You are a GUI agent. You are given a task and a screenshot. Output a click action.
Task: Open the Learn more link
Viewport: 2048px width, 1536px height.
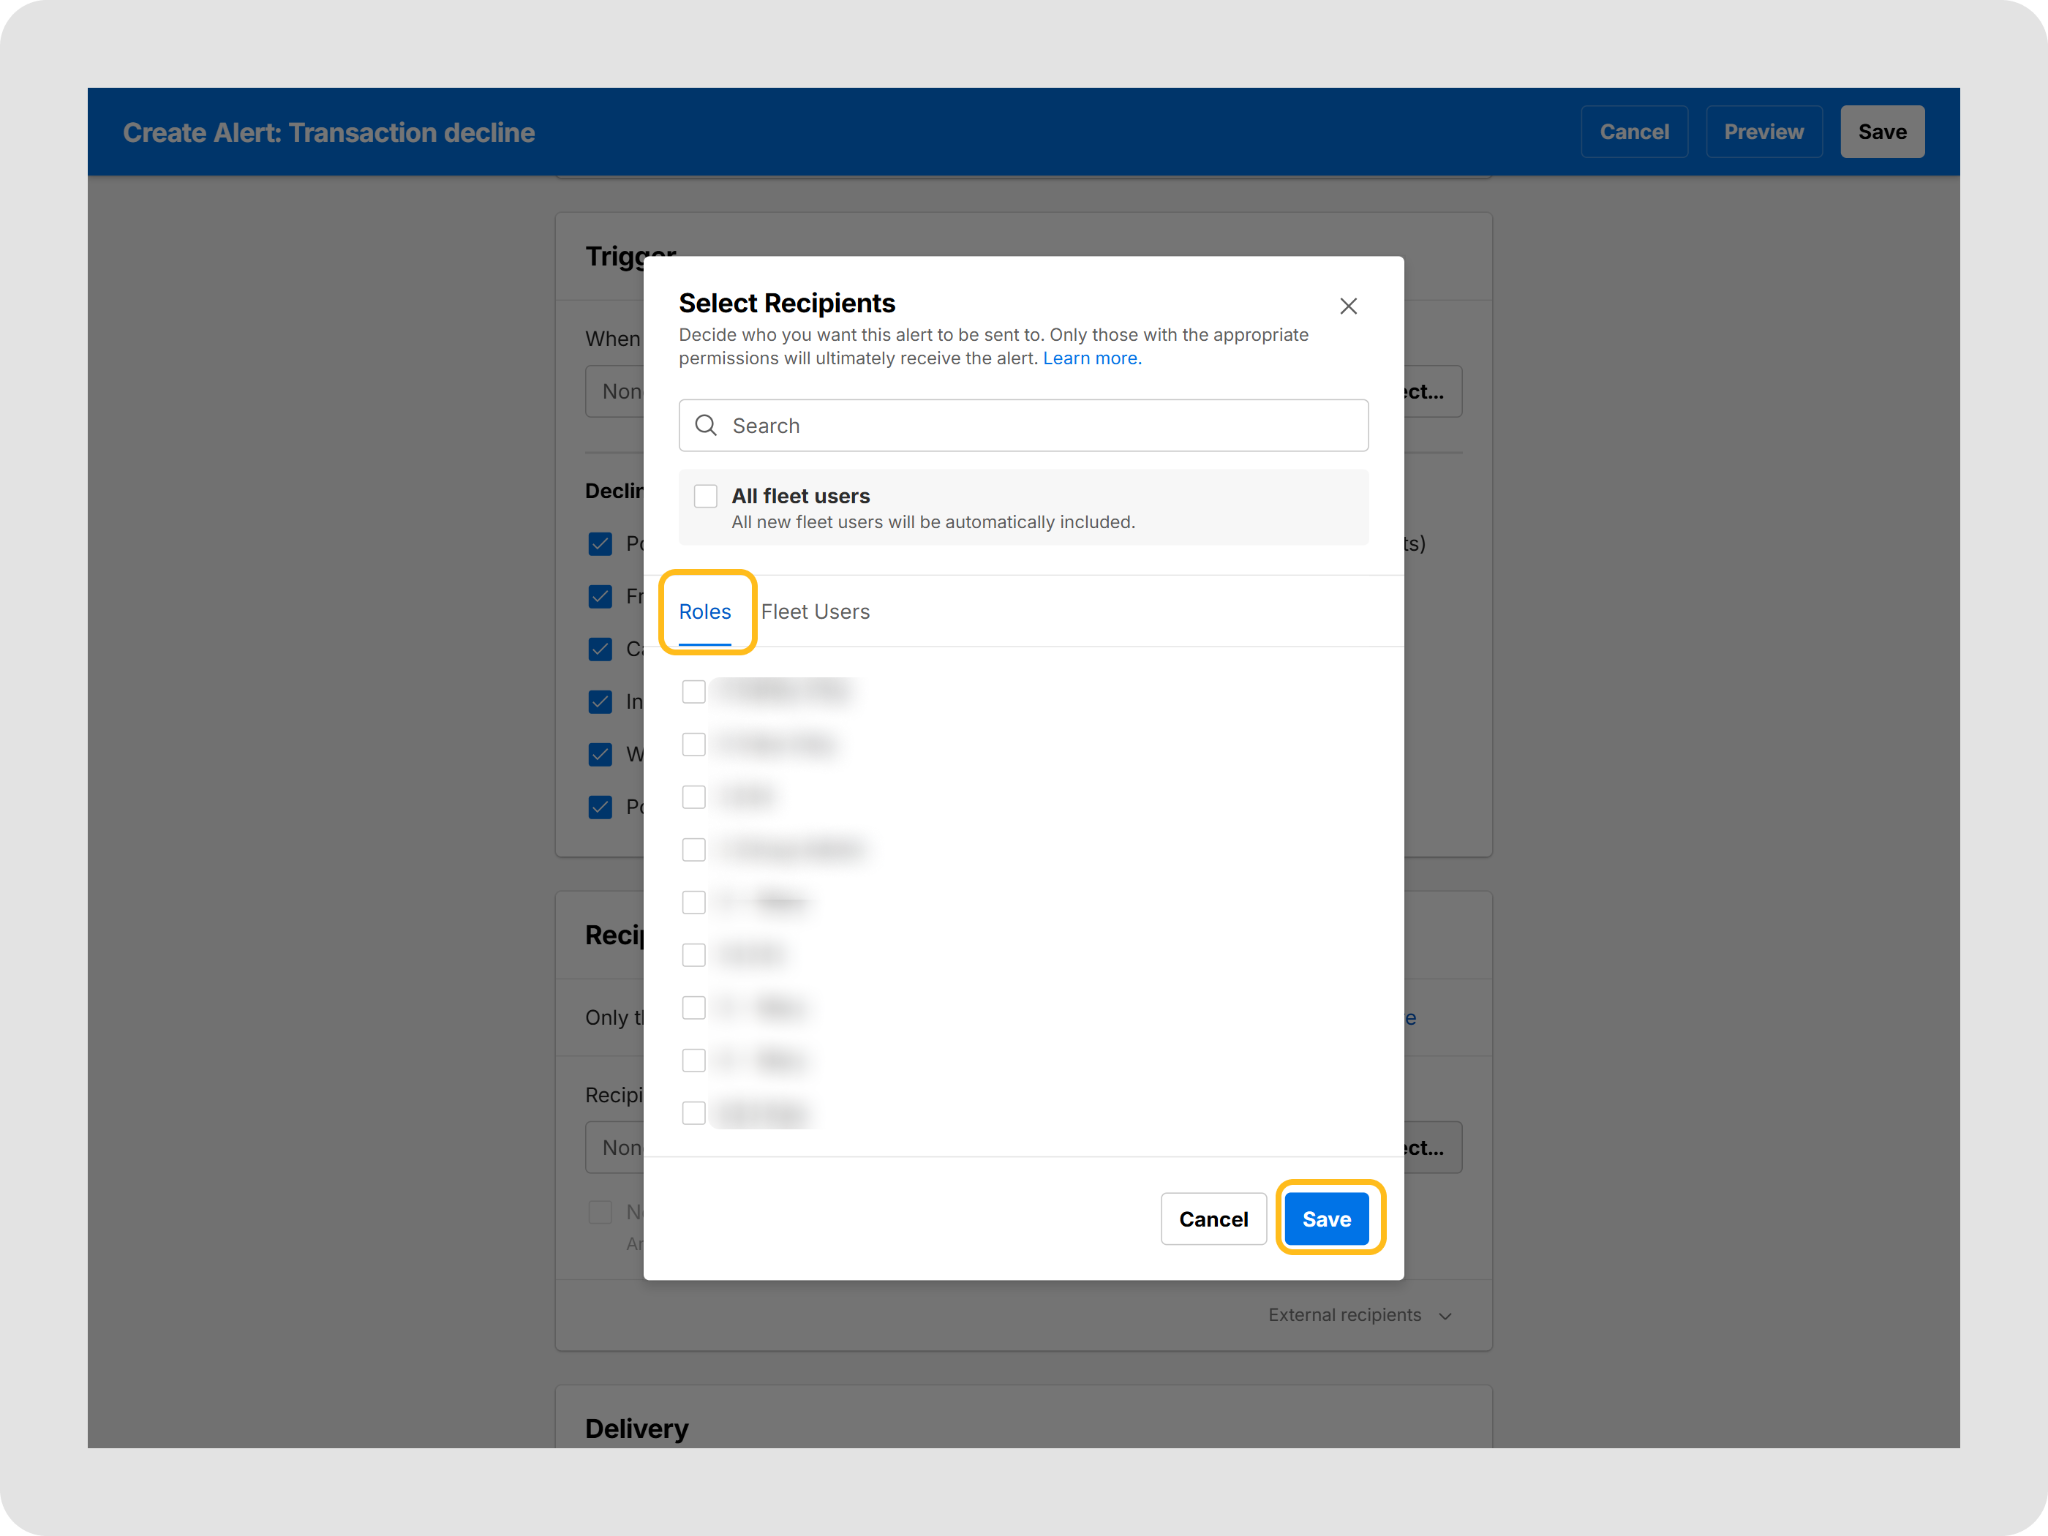[1092, 358]
